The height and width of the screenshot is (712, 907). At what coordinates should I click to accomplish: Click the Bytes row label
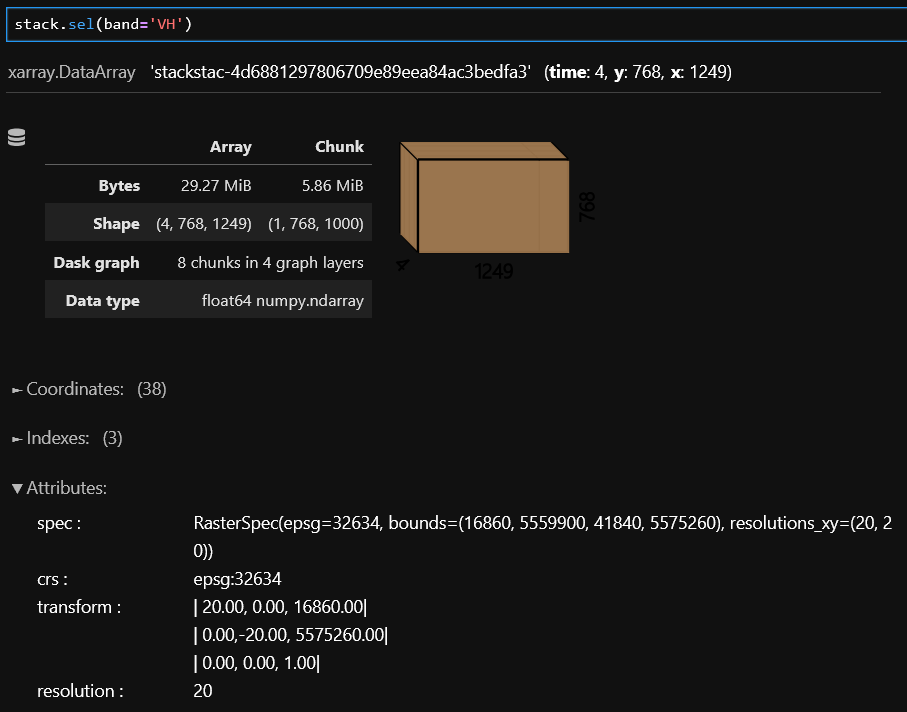coord(119,186)
